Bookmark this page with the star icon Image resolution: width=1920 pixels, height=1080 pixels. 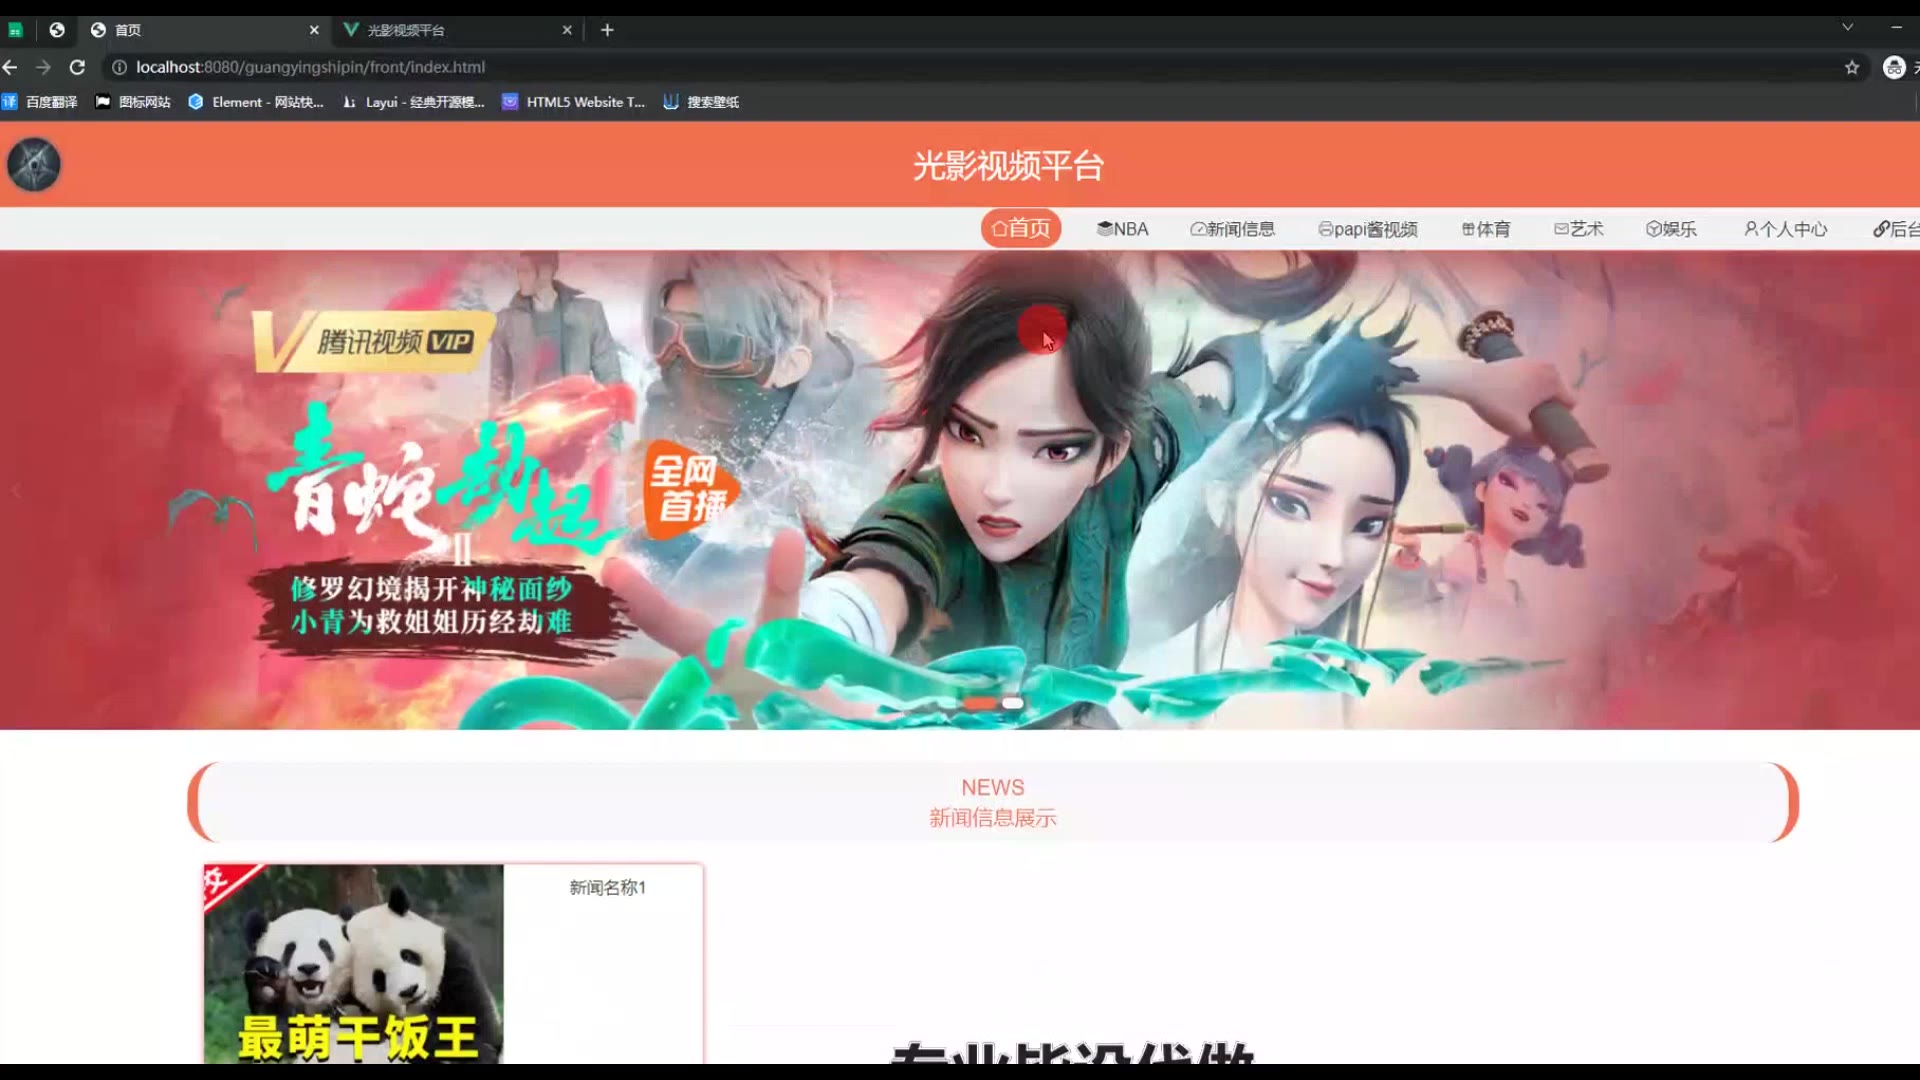(1852, 67)
